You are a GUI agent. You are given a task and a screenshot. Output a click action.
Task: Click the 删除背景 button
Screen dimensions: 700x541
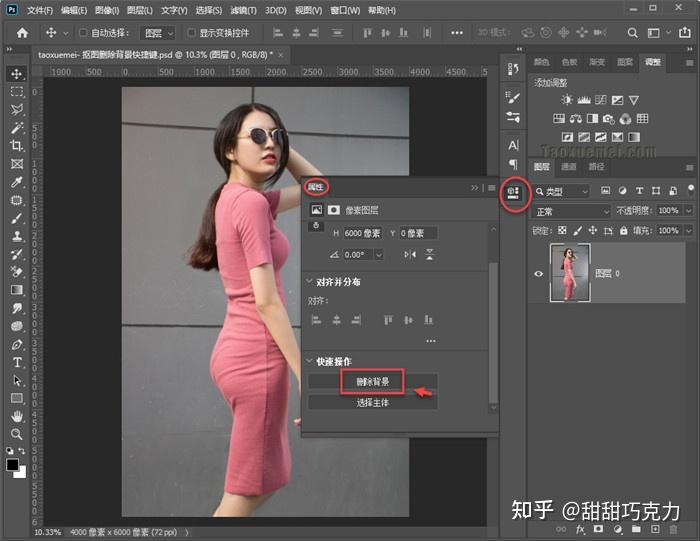tap(372, 382)
